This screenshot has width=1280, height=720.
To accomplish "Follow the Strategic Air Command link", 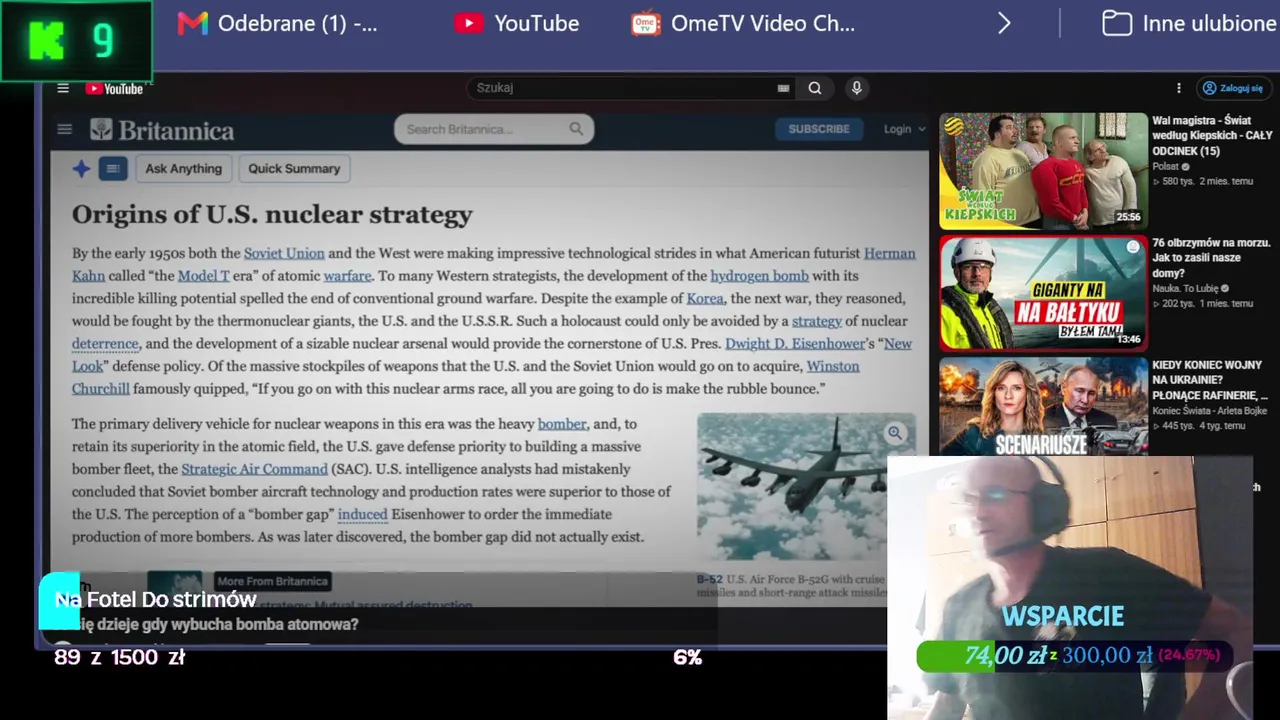I will (x=254, y=469).
